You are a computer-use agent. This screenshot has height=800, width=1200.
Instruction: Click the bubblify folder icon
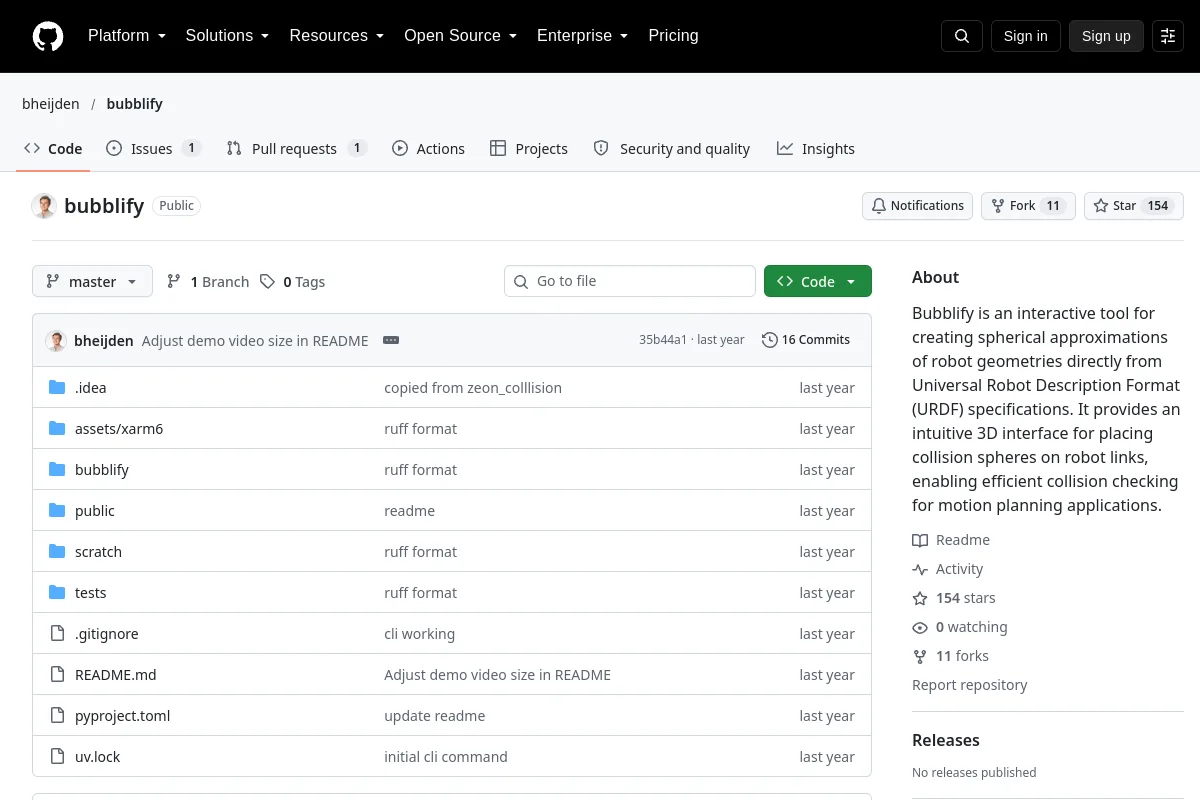(x=57, y=470)
